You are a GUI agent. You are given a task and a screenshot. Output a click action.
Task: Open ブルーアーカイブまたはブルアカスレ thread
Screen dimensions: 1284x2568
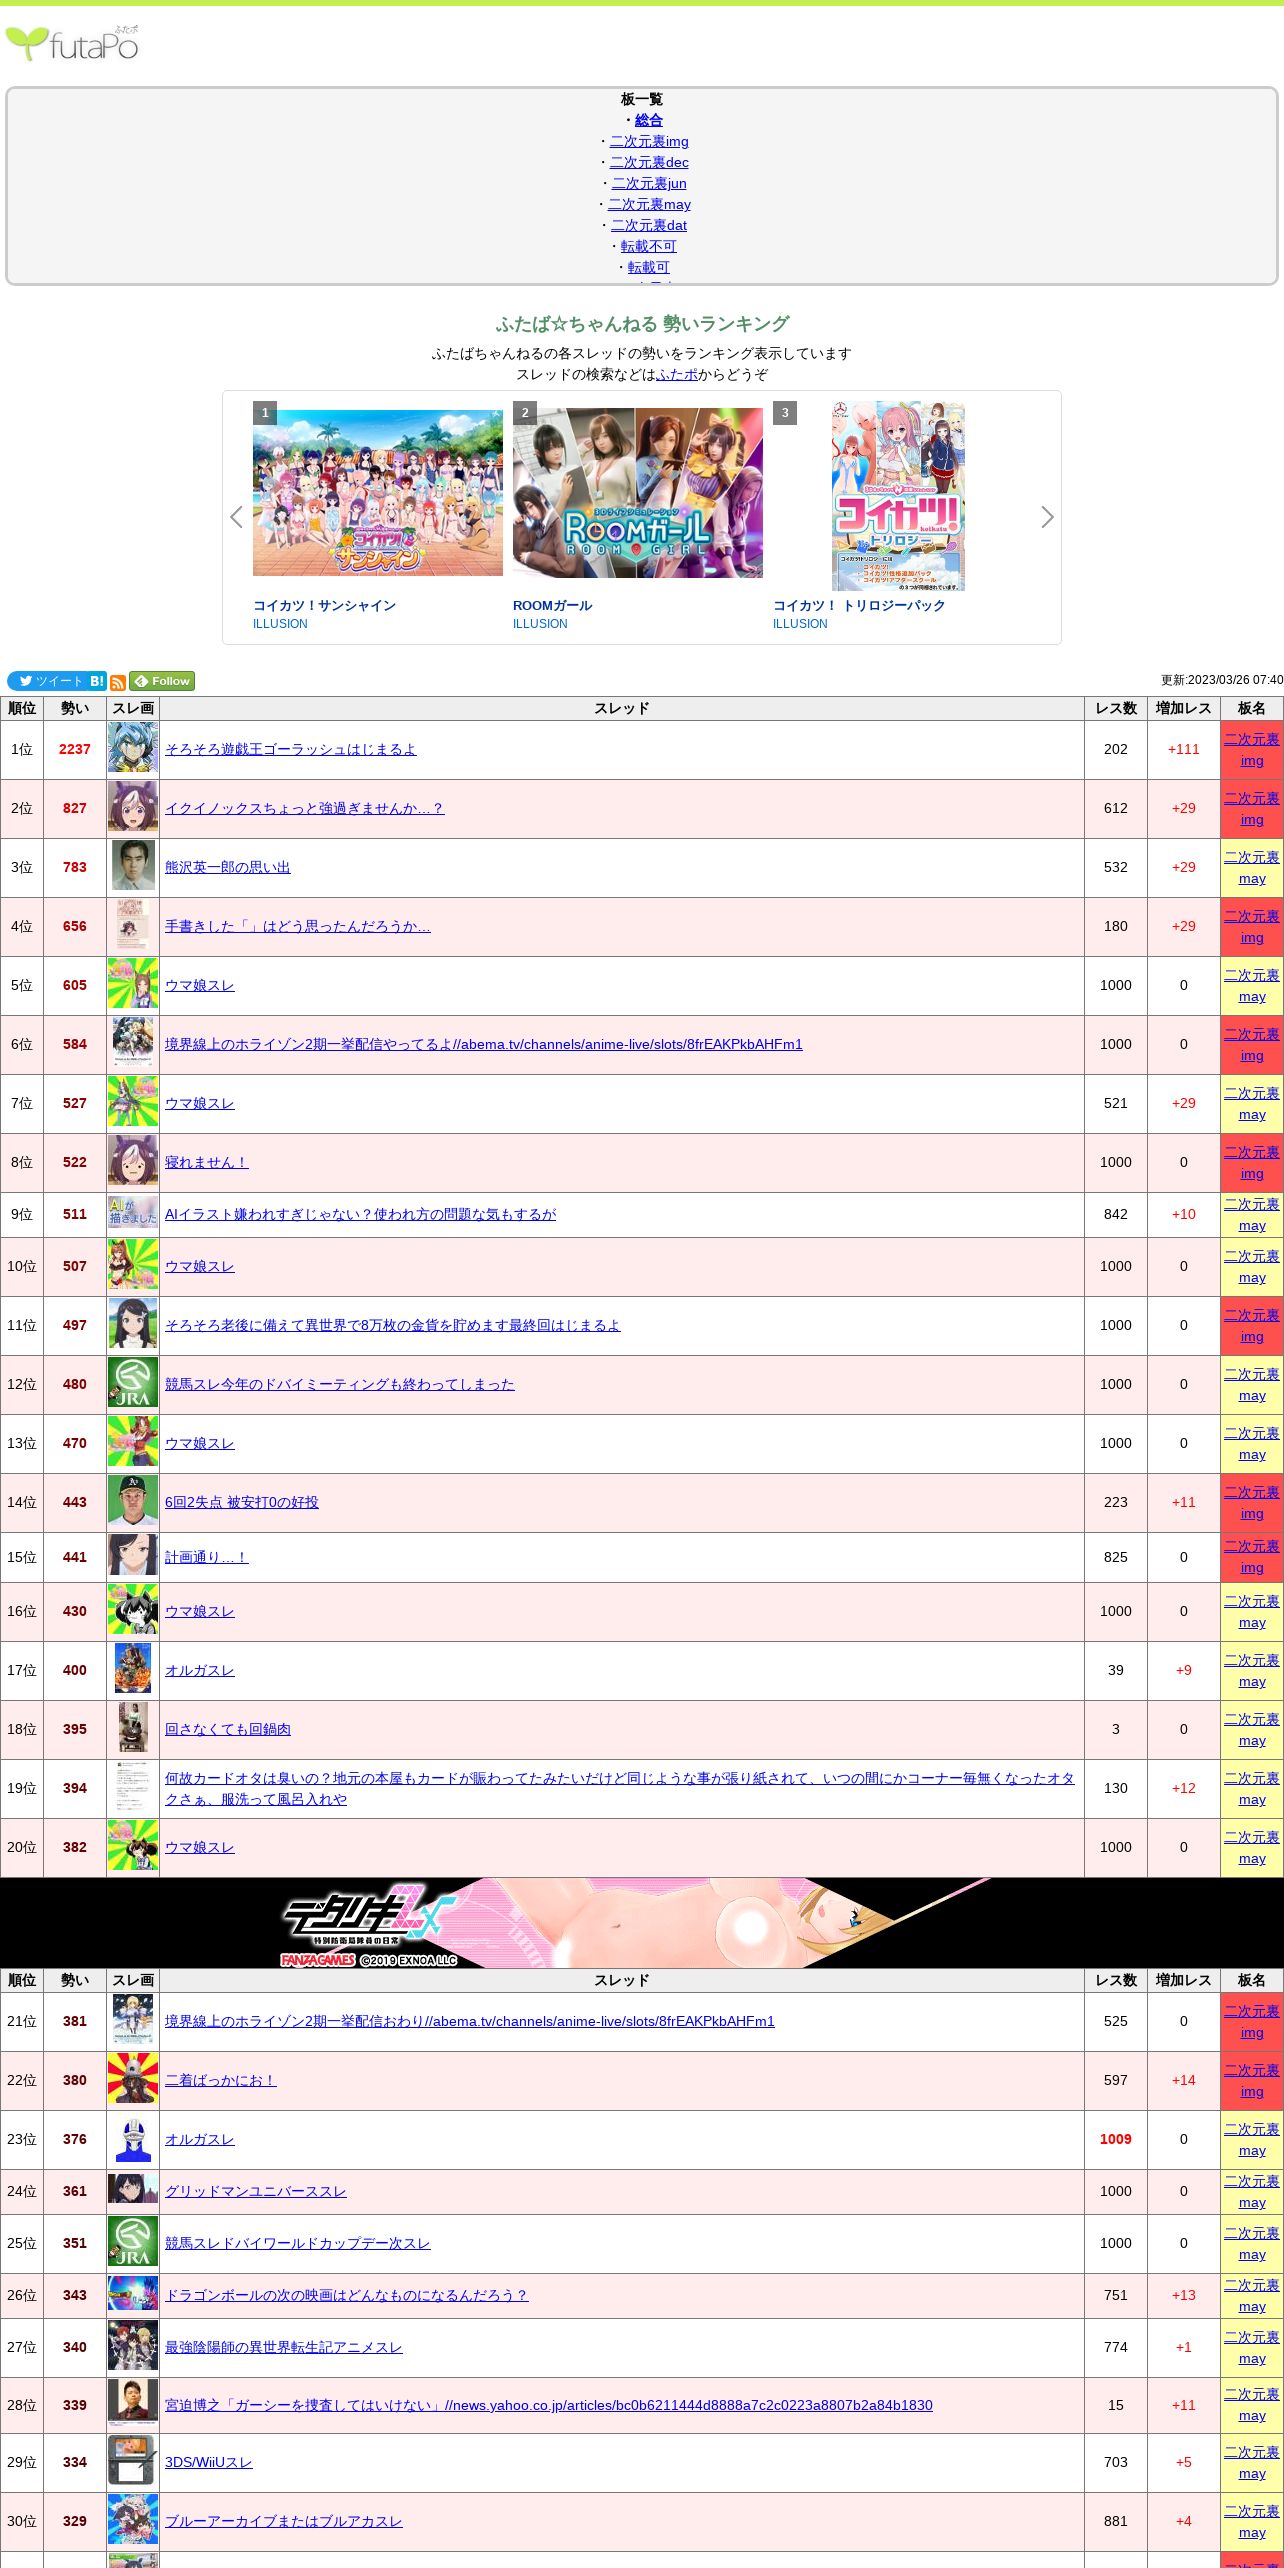(284, 2521)
